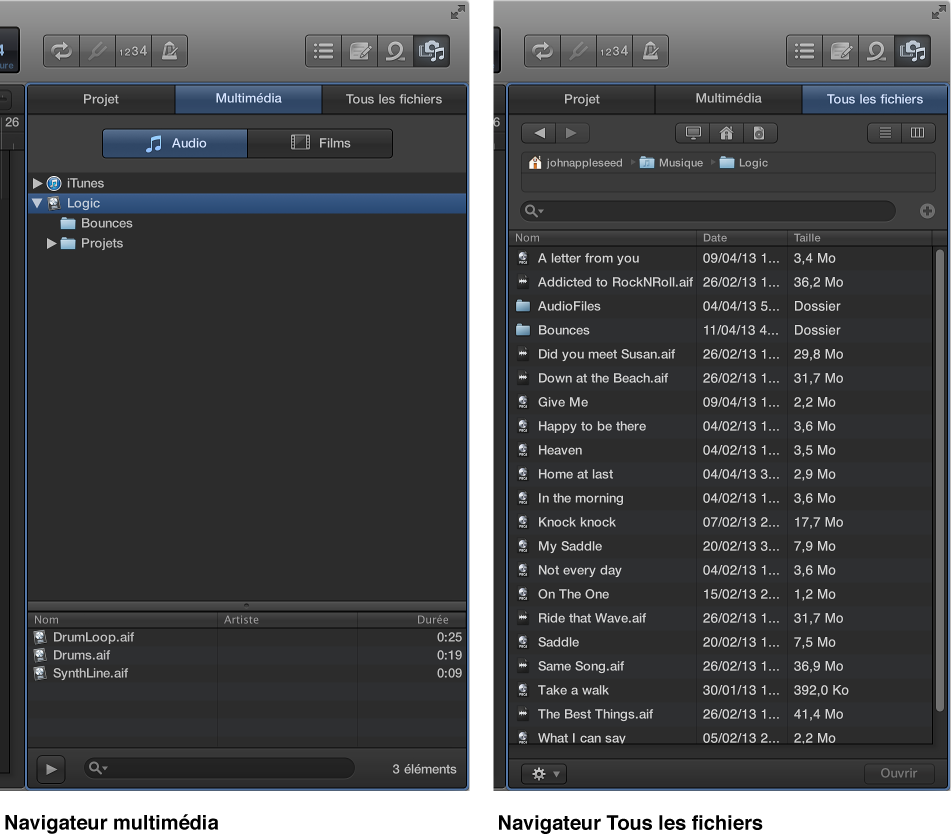Open Note Pads in Multimedia browser window
This screenshot has width=952, height=840.
359,52
